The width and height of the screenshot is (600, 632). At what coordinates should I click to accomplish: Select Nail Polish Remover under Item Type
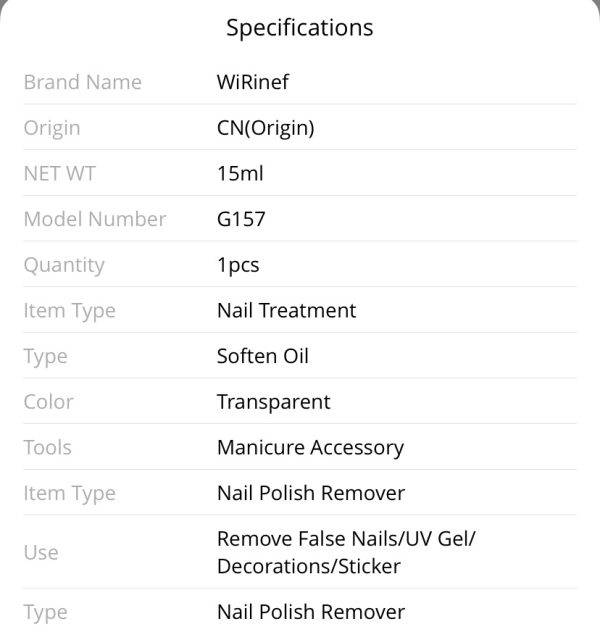tap(311, 493)
